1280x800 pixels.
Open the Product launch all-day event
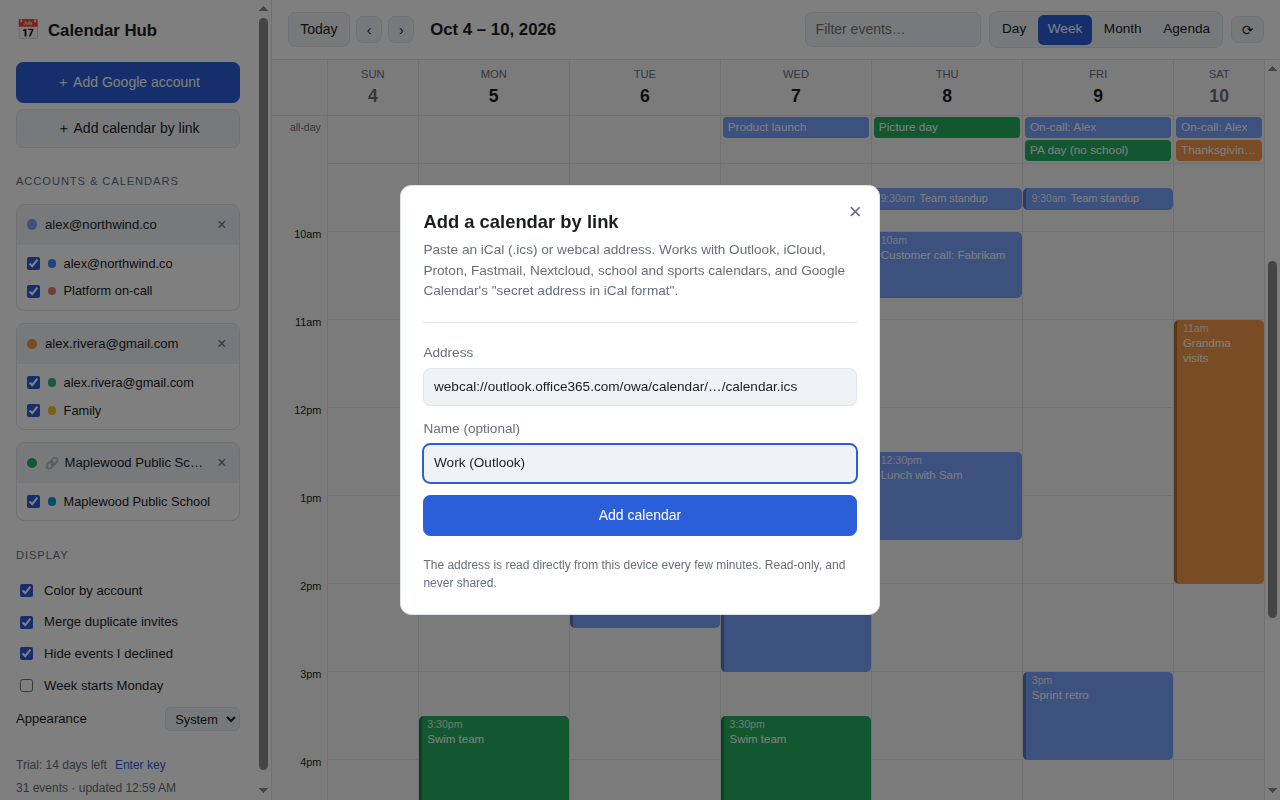pyautogui.click(x=796, y=128)
